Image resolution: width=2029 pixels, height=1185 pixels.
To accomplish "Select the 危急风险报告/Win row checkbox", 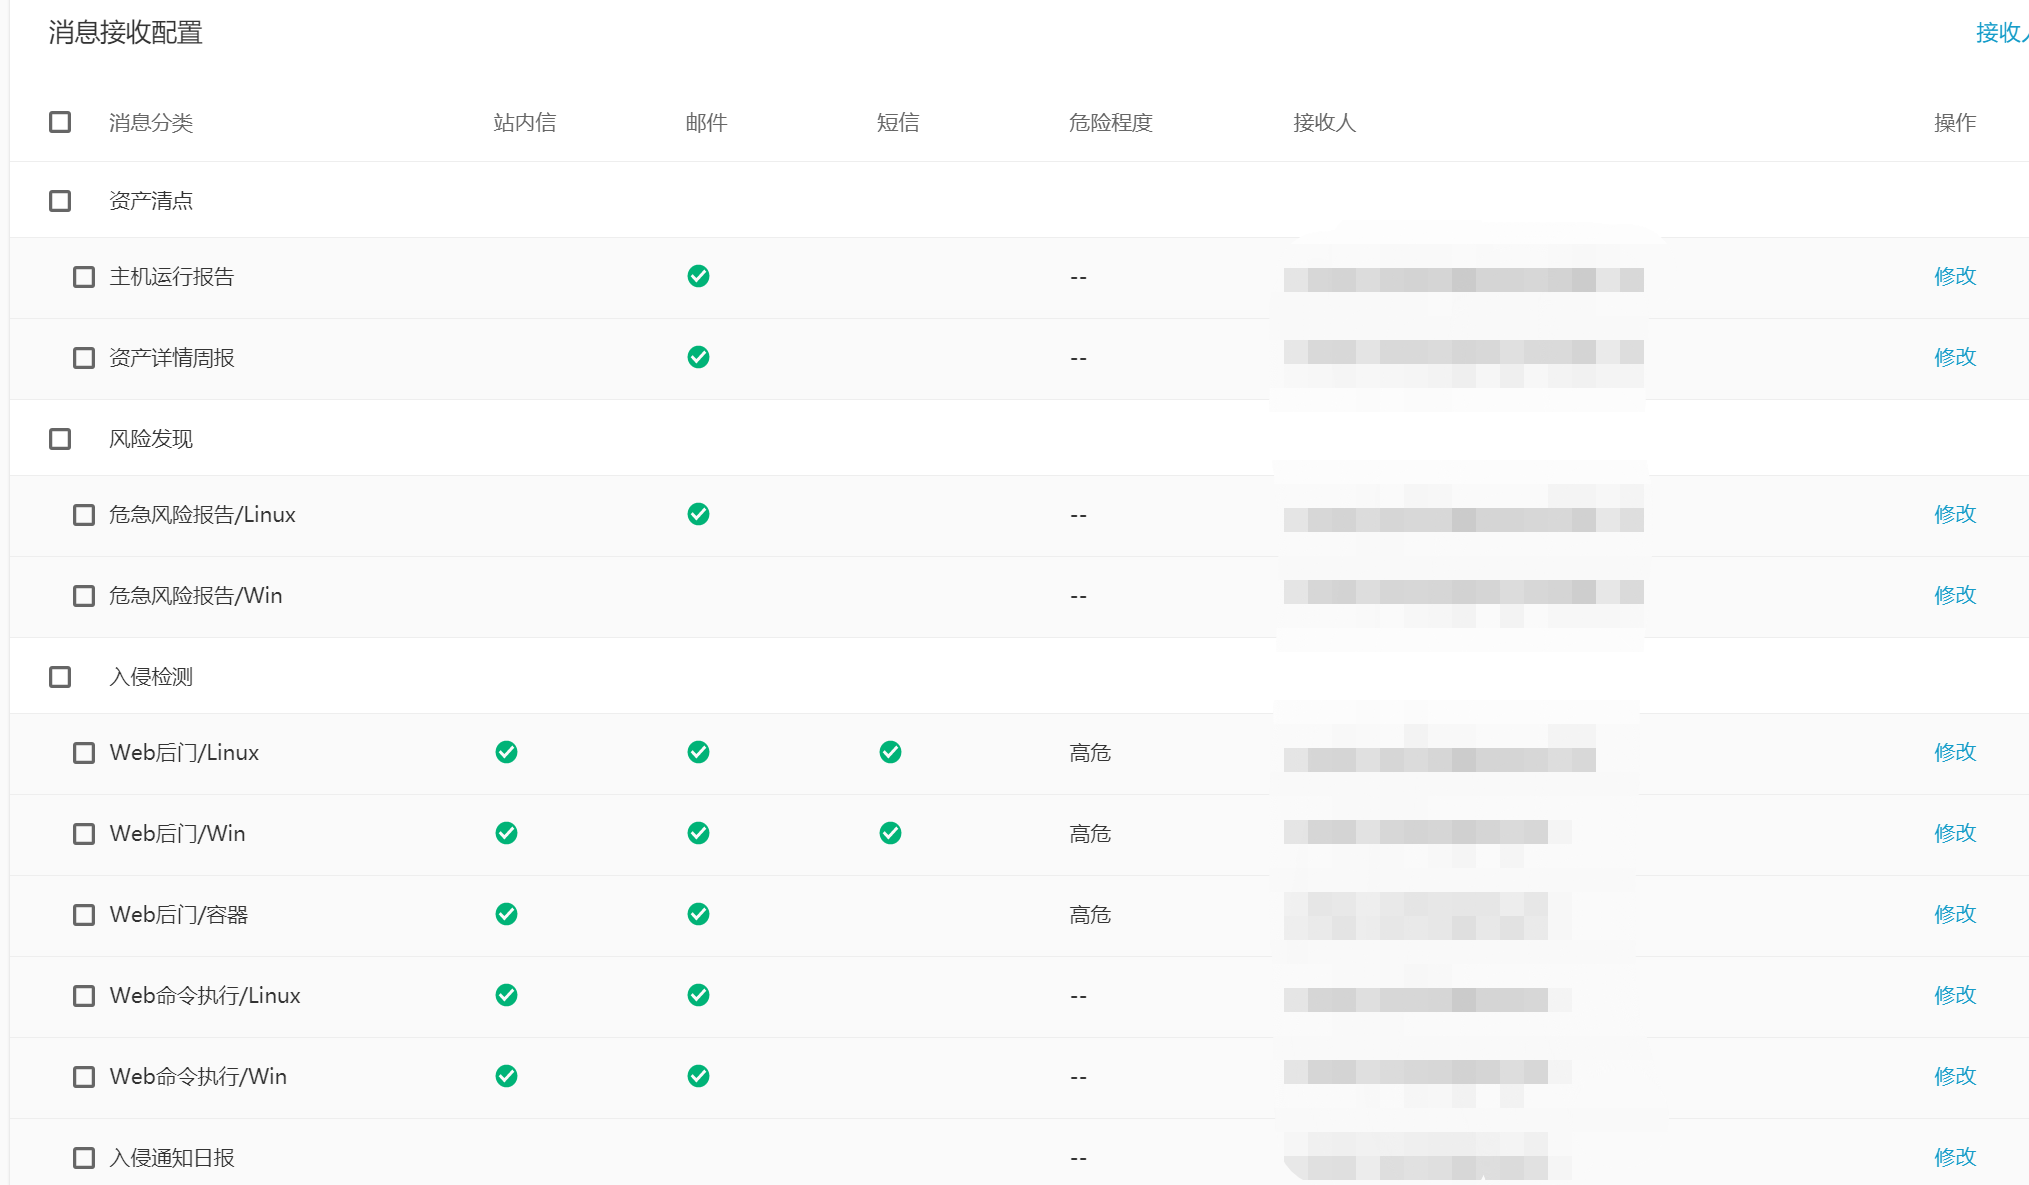I will pyautogui.click(x=84, y=596).
